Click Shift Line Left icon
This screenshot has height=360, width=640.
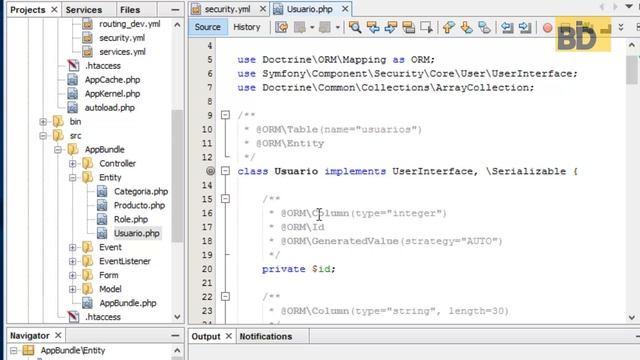tap(507, 27)
